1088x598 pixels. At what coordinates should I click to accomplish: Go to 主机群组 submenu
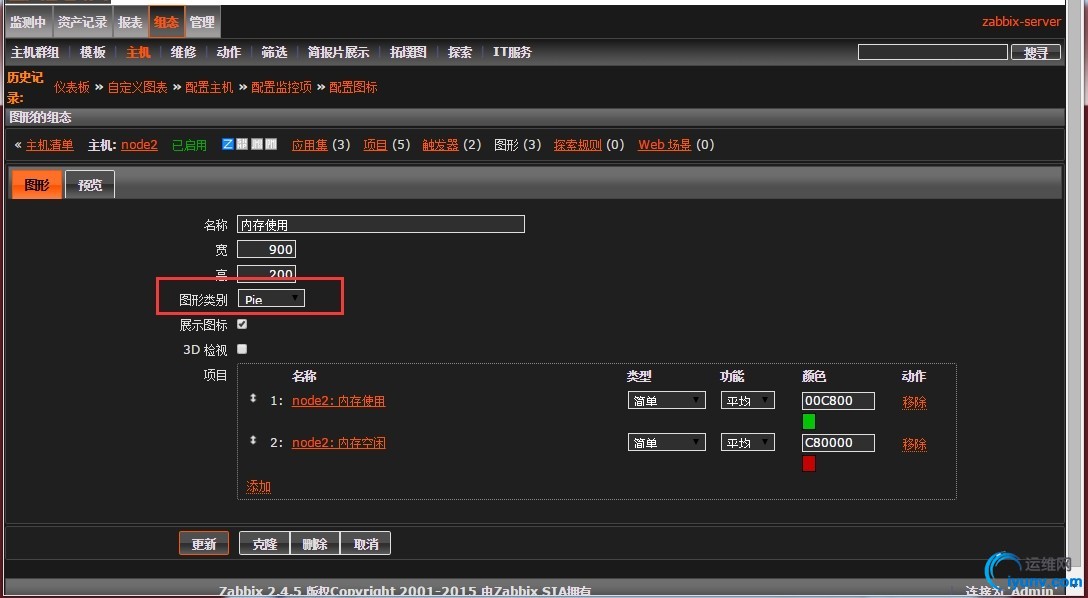(x=35, y=52)
